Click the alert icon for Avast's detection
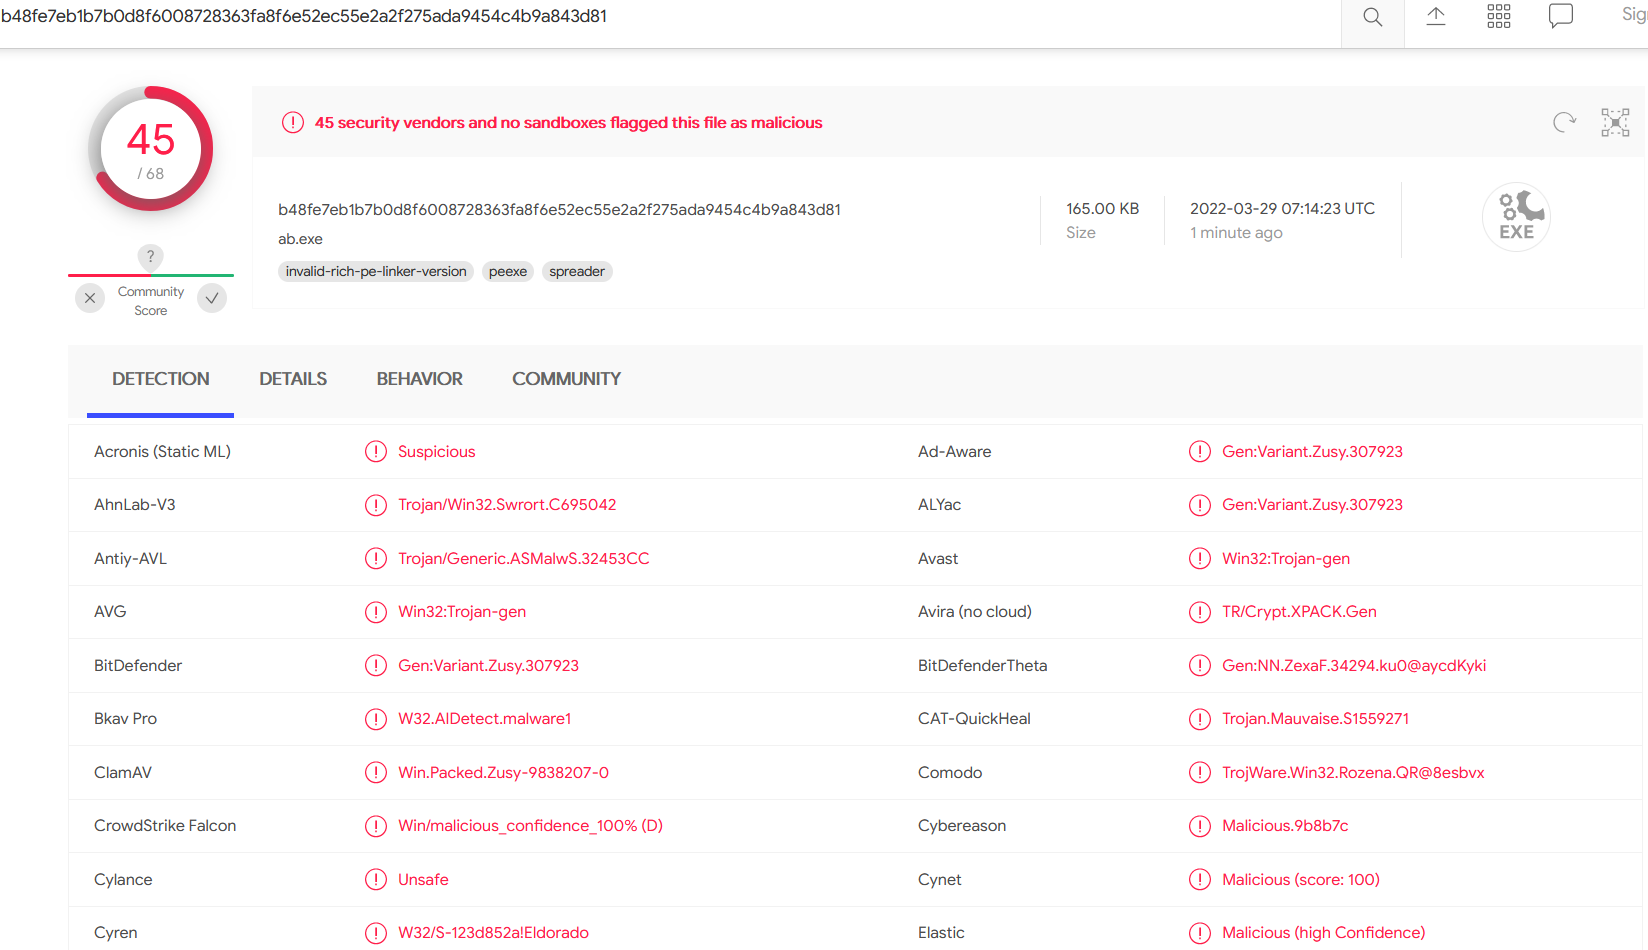Viewport: 1648px width, 950px height. tap(1200, 559)
